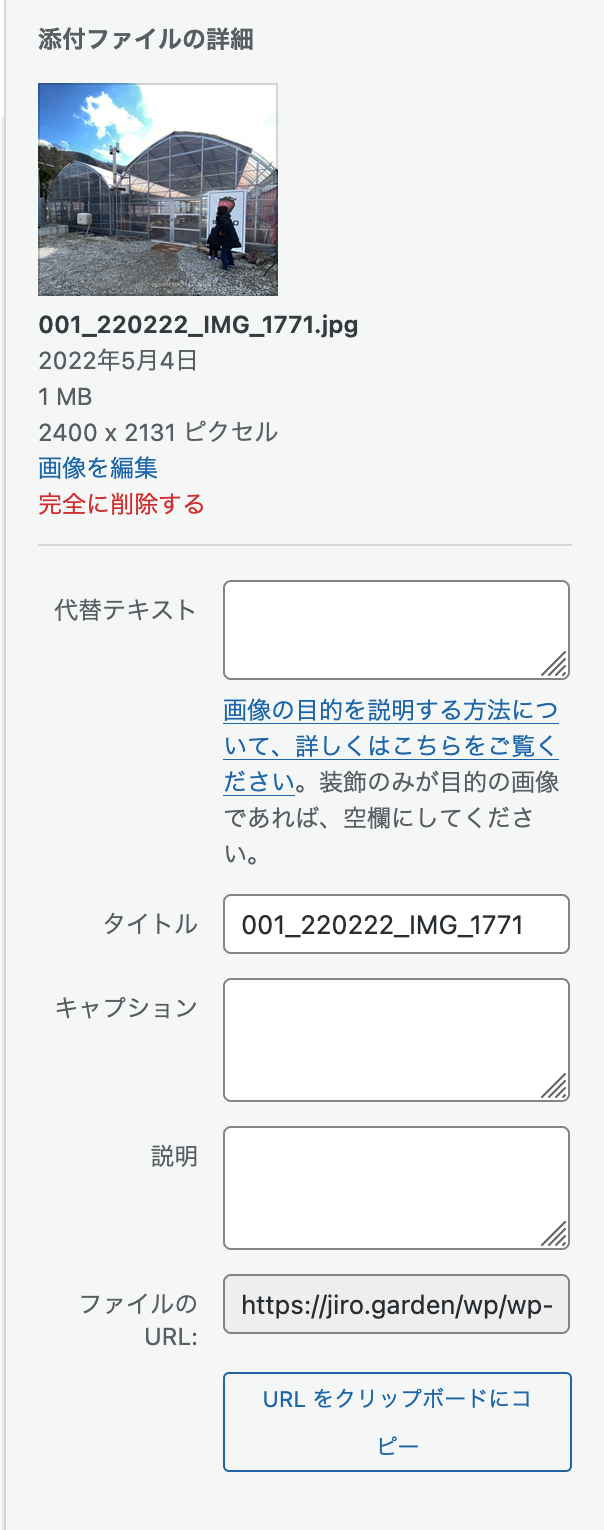Click the 代替テキスト field label
The image size is (604, 1530).
[x=126, y=610]
